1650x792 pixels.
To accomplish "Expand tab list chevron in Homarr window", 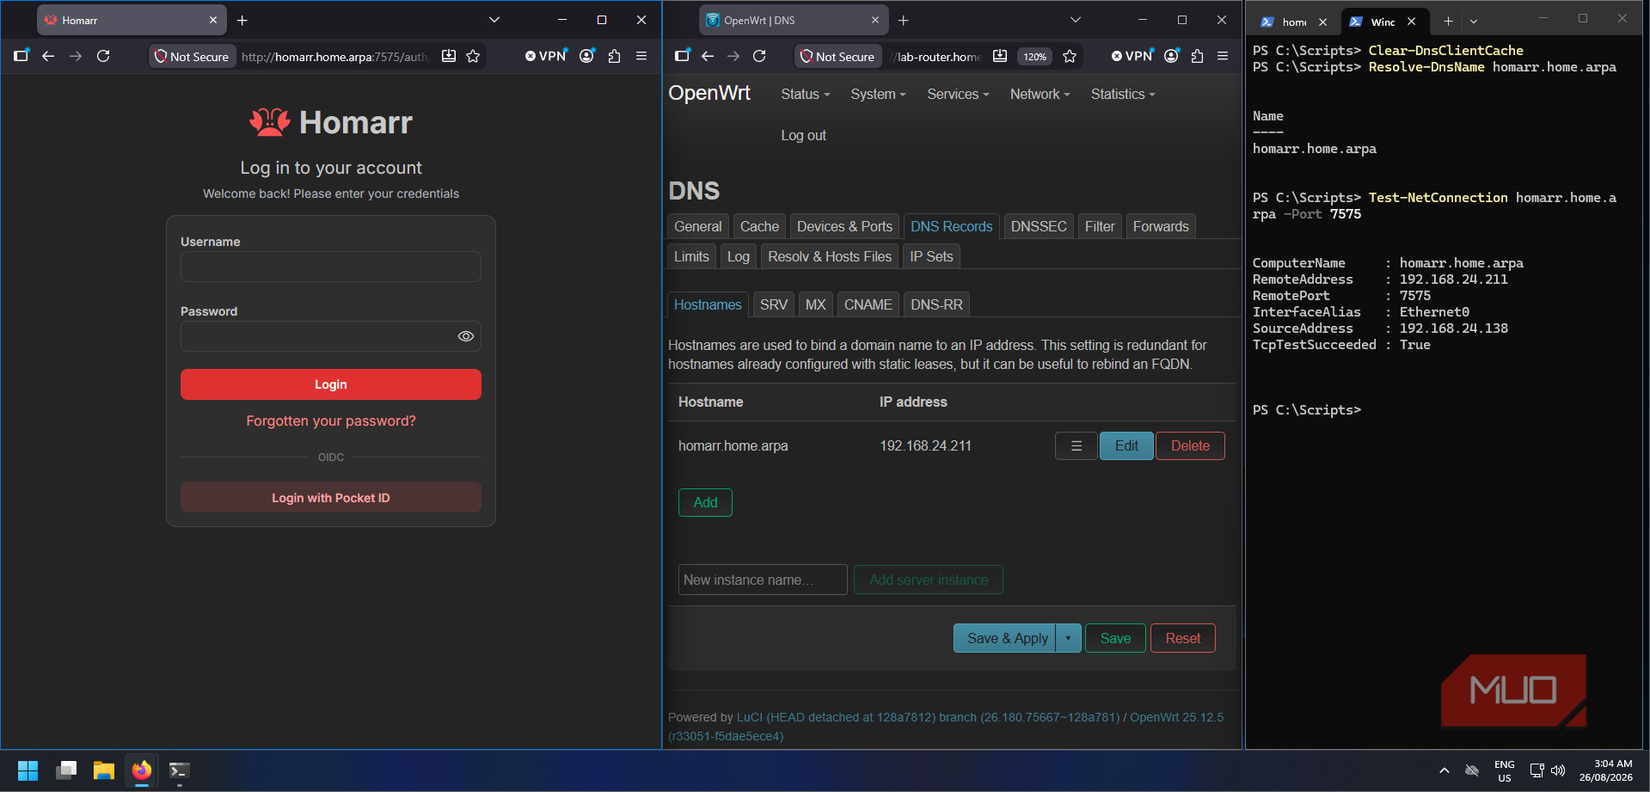I will click(494, 20).
